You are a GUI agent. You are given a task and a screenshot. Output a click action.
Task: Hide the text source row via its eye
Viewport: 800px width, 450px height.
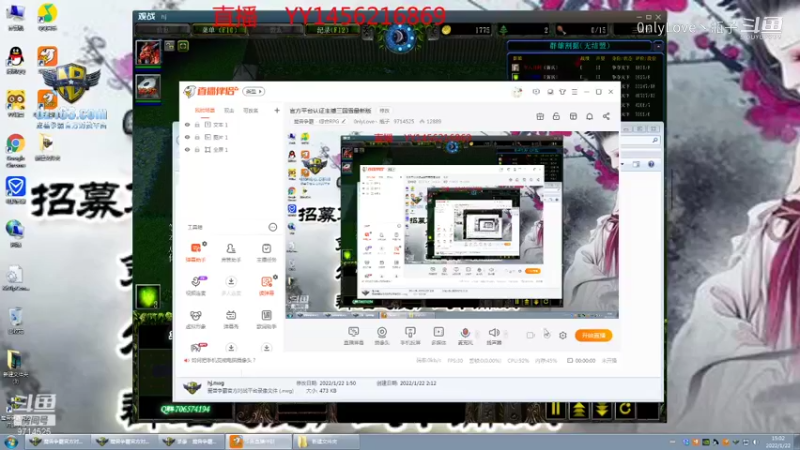(x=187, y=124)
